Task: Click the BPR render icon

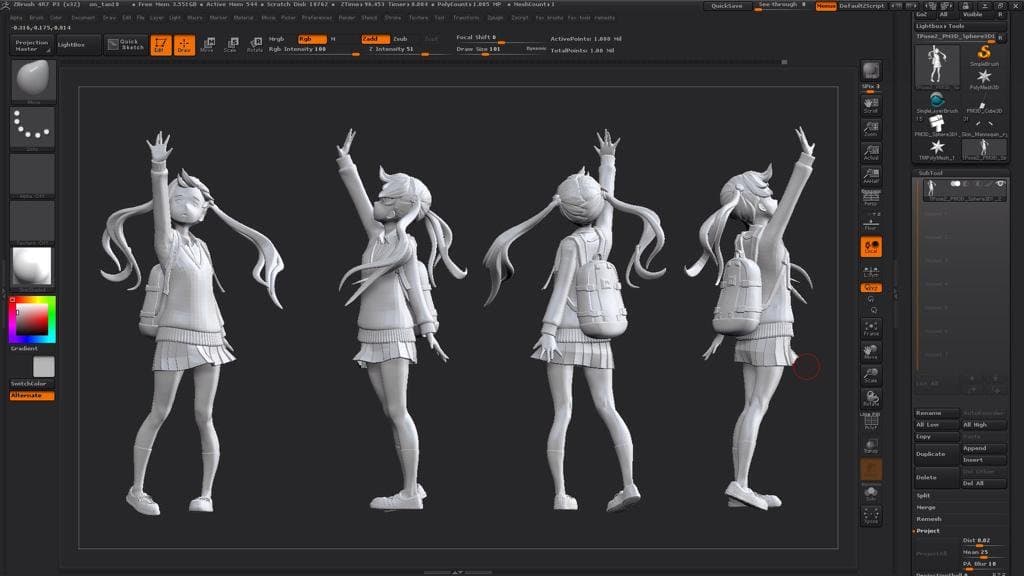Action: coord(871,71)
